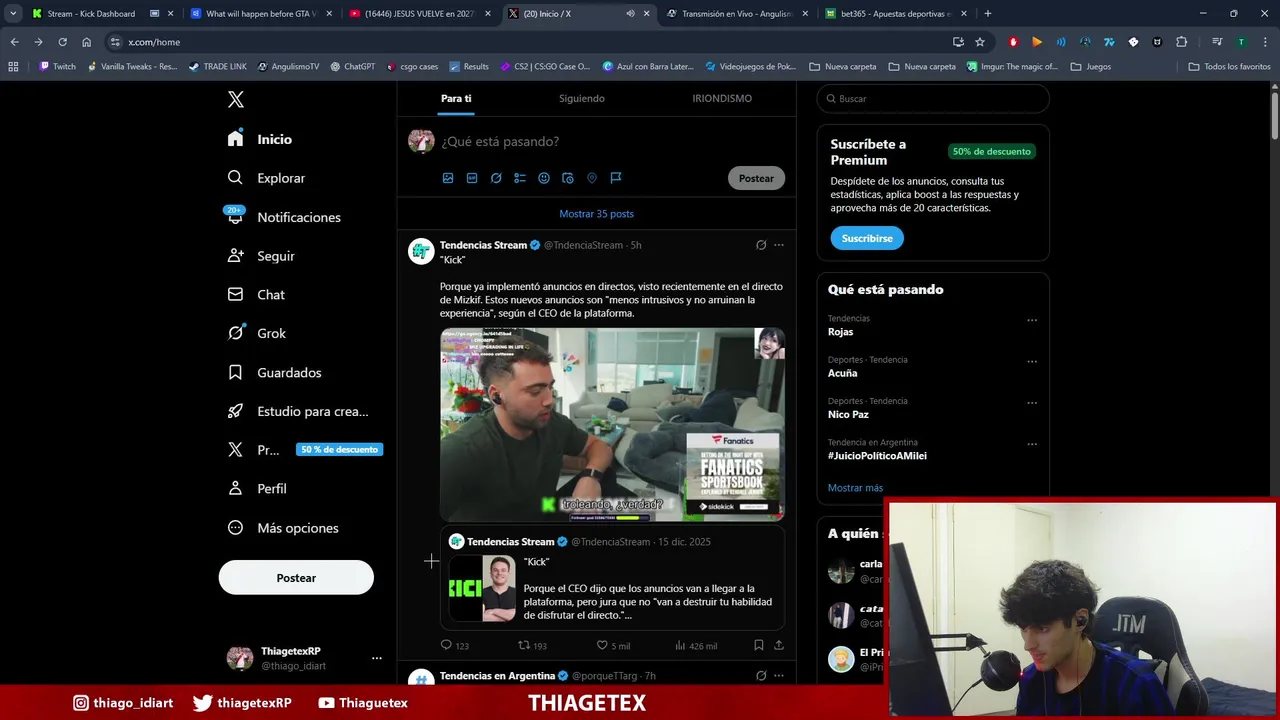This screenshot has height=720, width=1280.
Task: Switch to bet365 browser tab
Action: [x=896, y=14]
